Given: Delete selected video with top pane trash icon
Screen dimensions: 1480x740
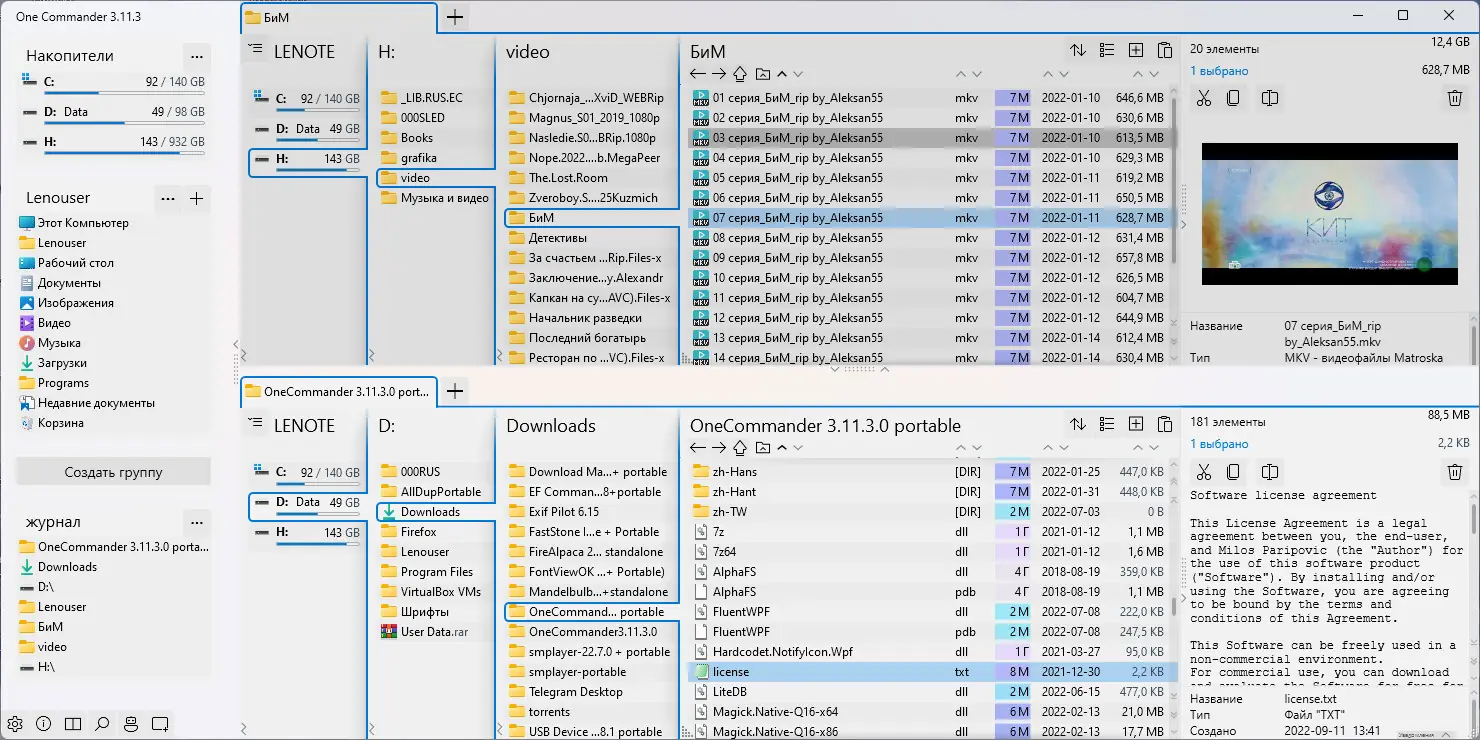Looking at the screenshot, I should click(1455, 98).
